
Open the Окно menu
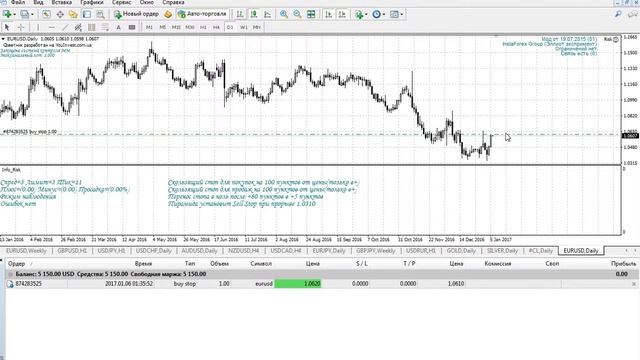(147, 2)
